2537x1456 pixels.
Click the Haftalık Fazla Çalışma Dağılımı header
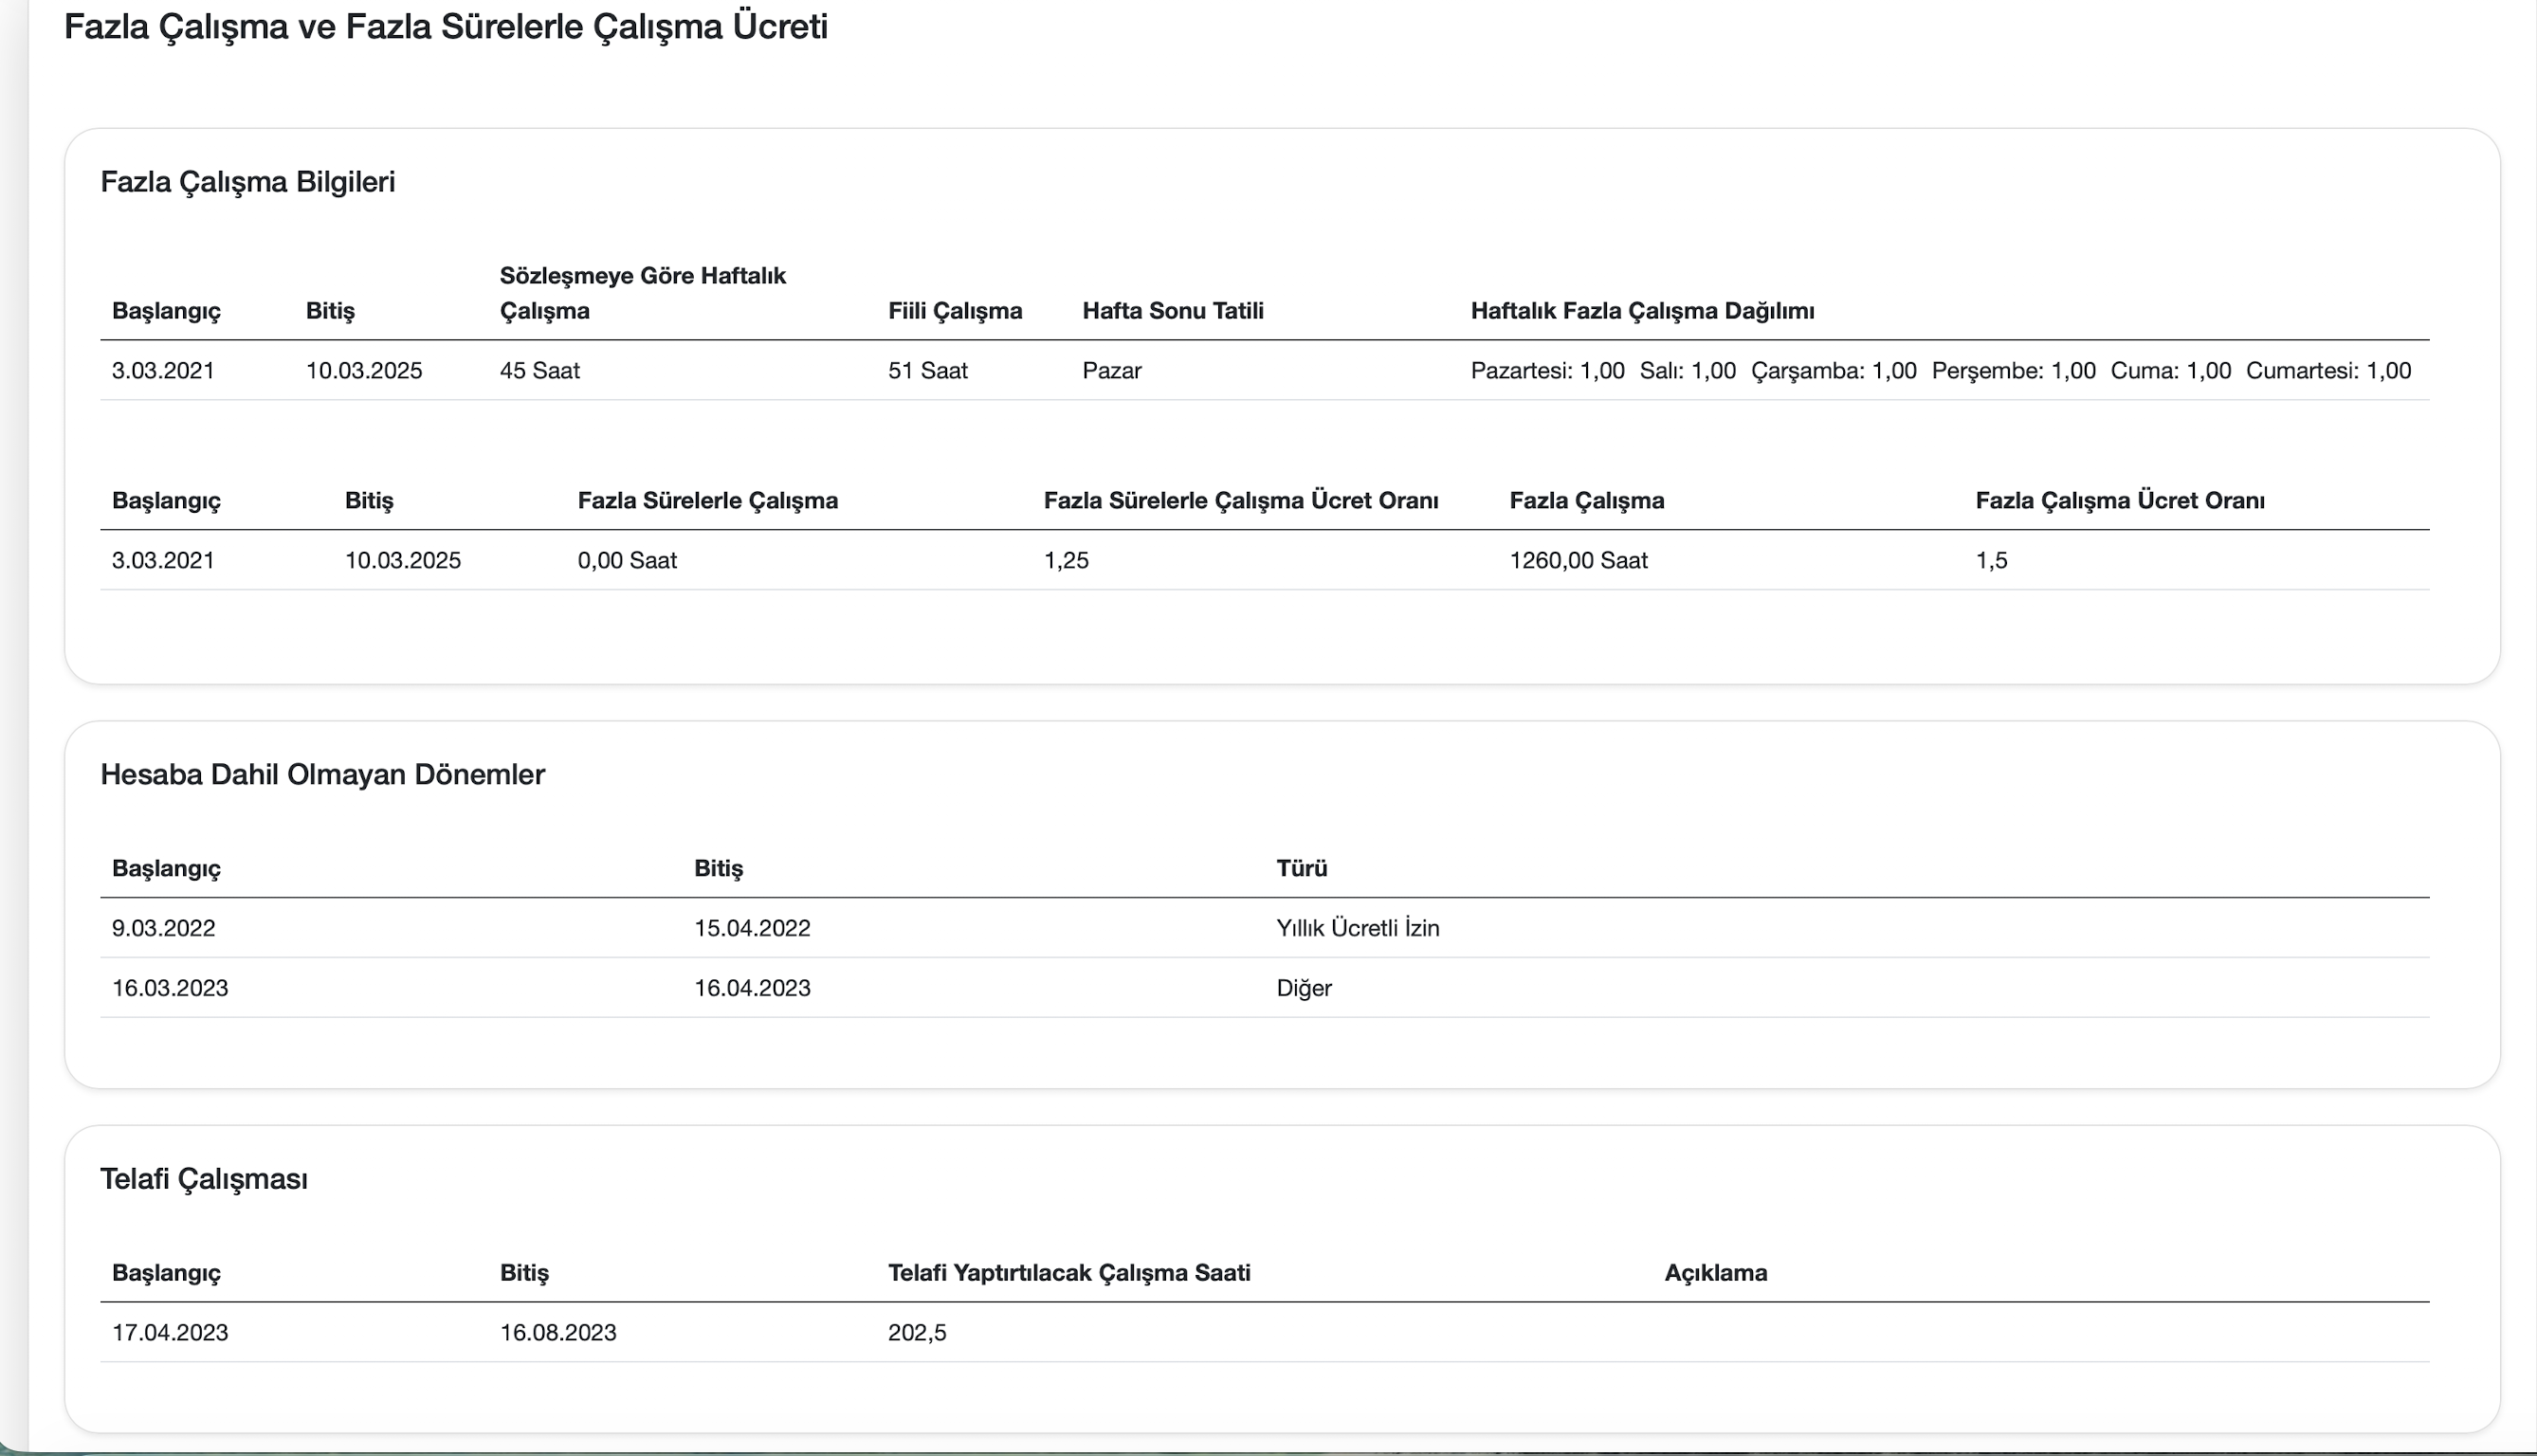click(1641, 311)
